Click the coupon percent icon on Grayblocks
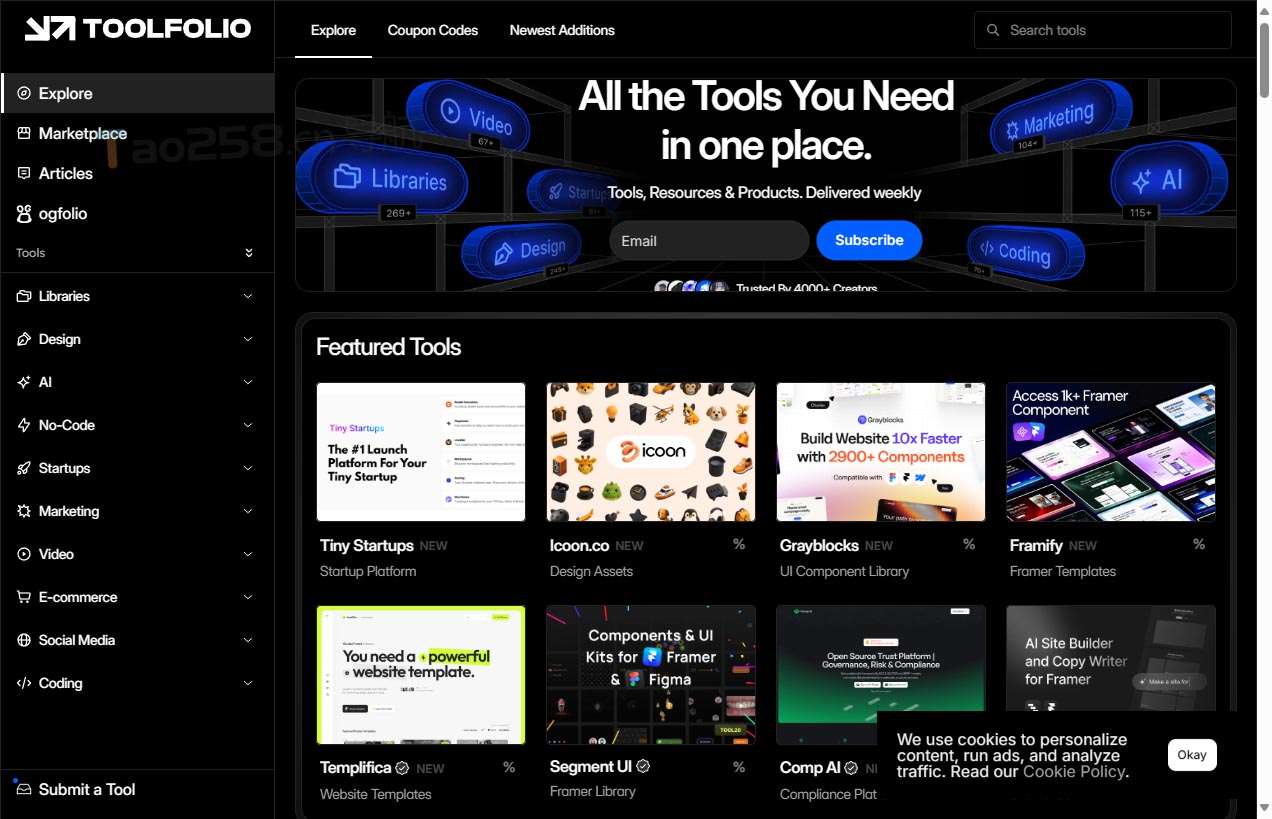This screenshot has width=1272, height=819. click(x=969, y=544)
